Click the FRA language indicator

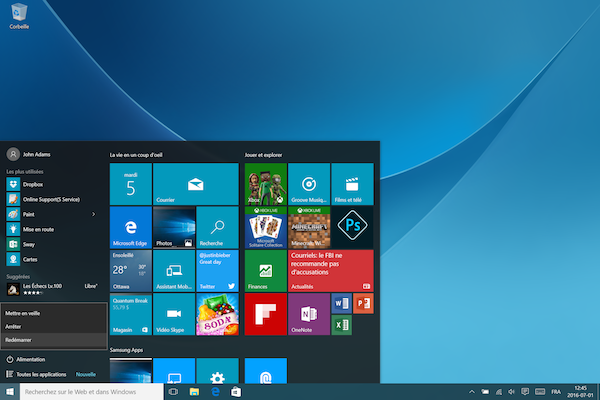[556, 392]
